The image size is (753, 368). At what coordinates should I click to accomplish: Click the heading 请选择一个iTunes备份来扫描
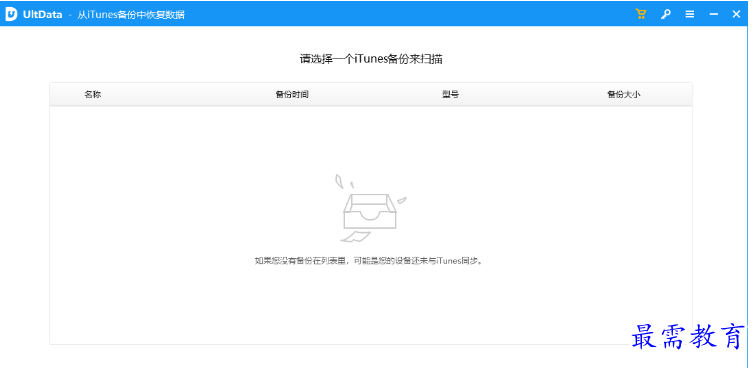371,59
